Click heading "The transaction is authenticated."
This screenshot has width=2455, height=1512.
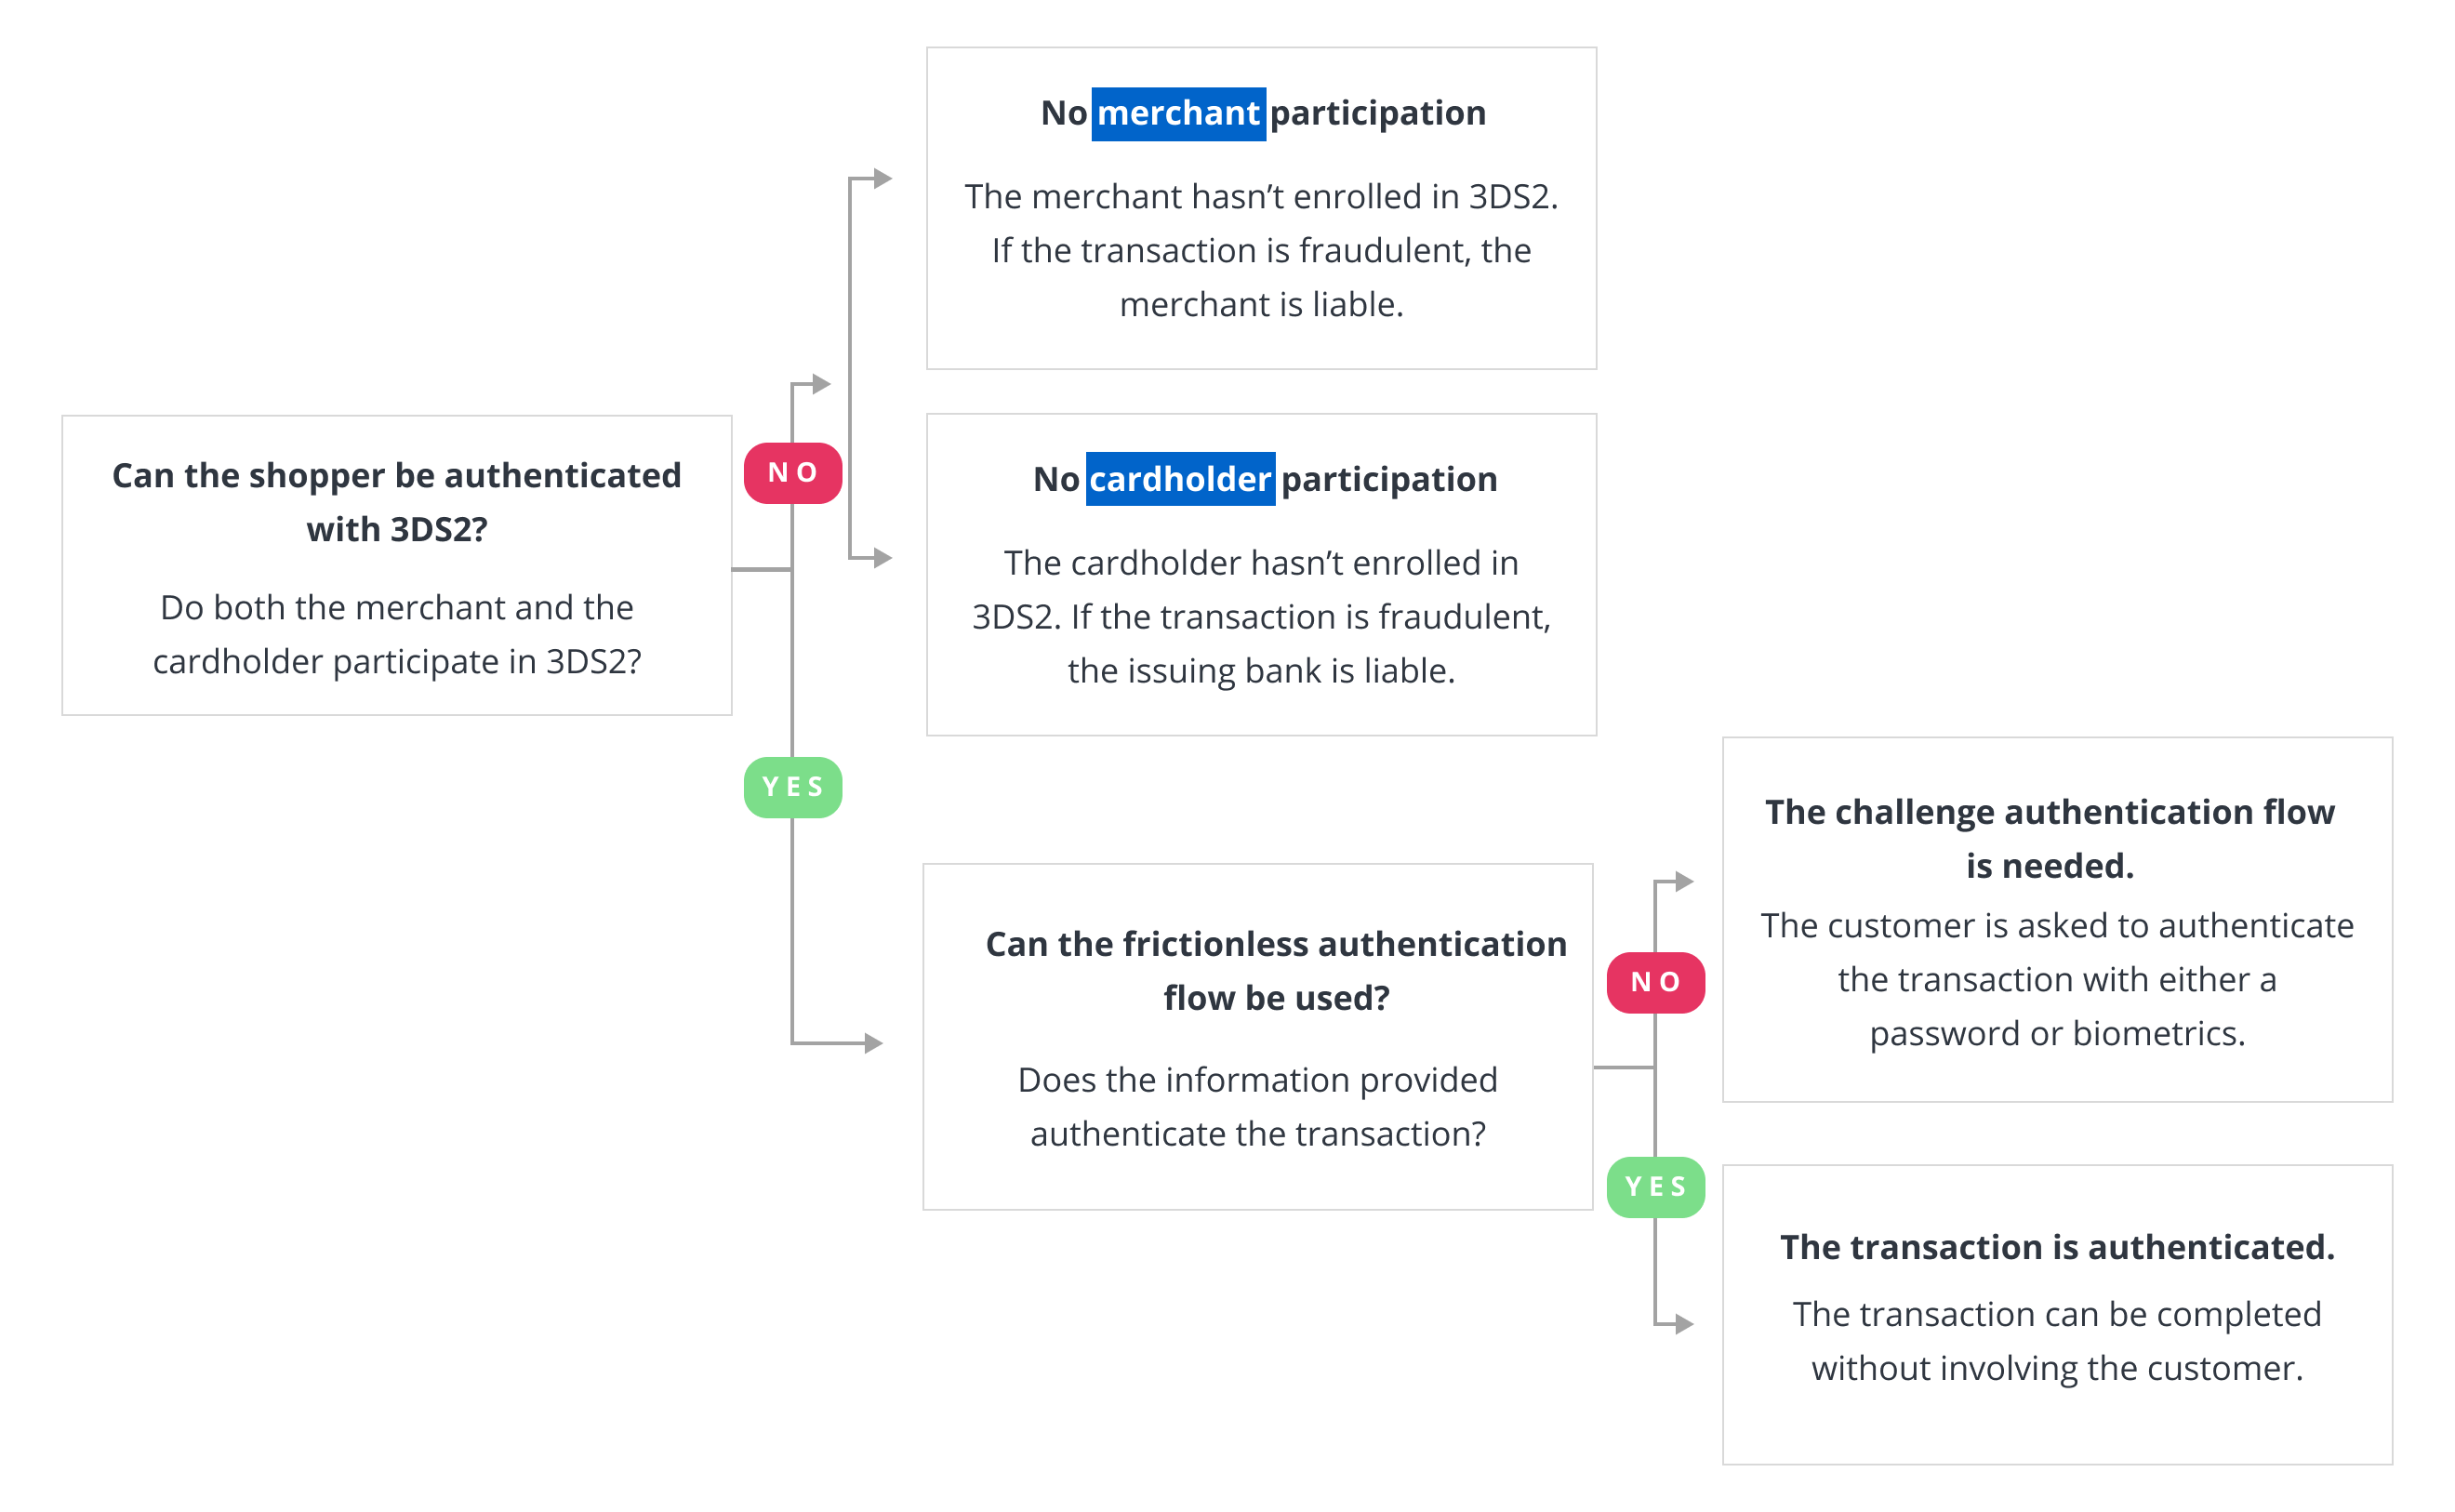(x=2056, y=1247)
